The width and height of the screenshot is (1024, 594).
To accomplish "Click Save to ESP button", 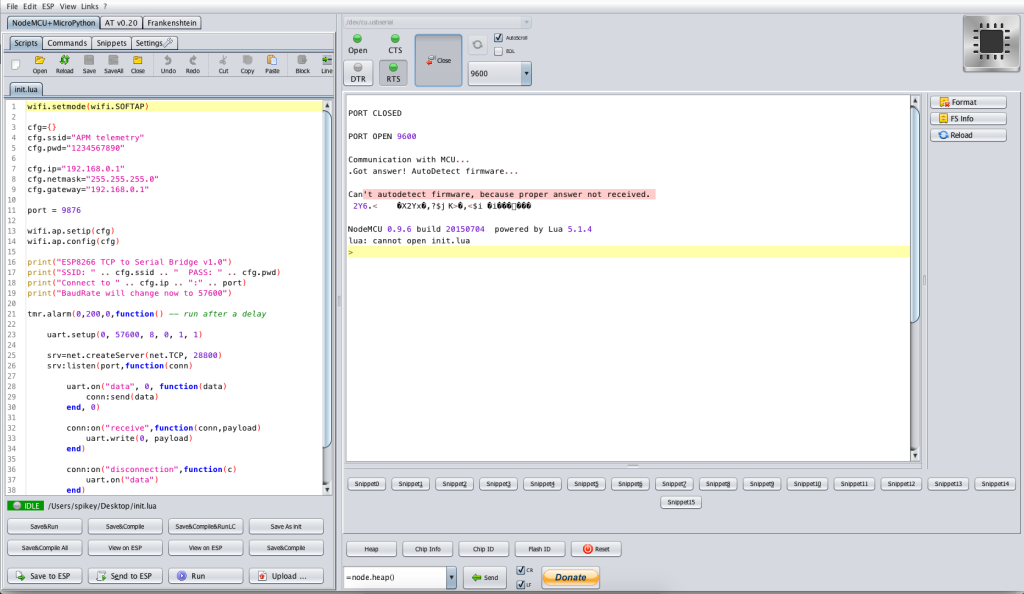I will [44, 576].
